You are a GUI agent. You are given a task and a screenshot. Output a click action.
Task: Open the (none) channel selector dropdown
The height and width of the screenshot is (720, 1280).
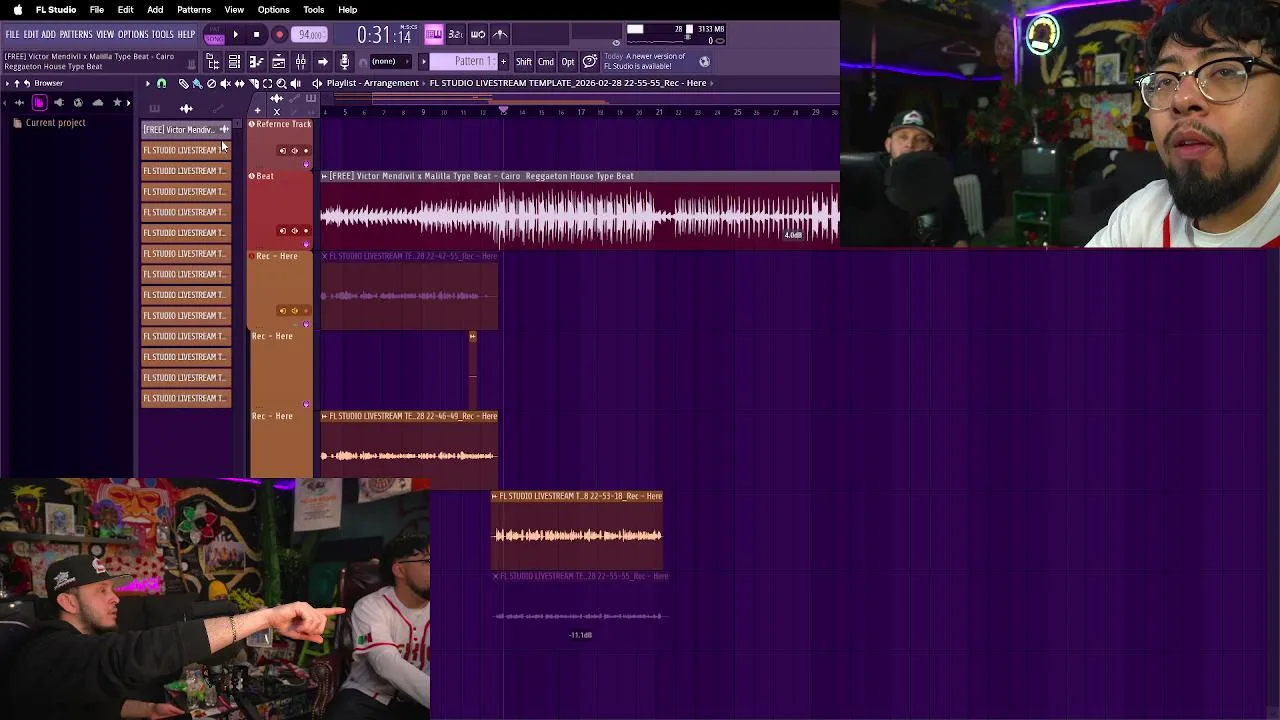(390, 62)
